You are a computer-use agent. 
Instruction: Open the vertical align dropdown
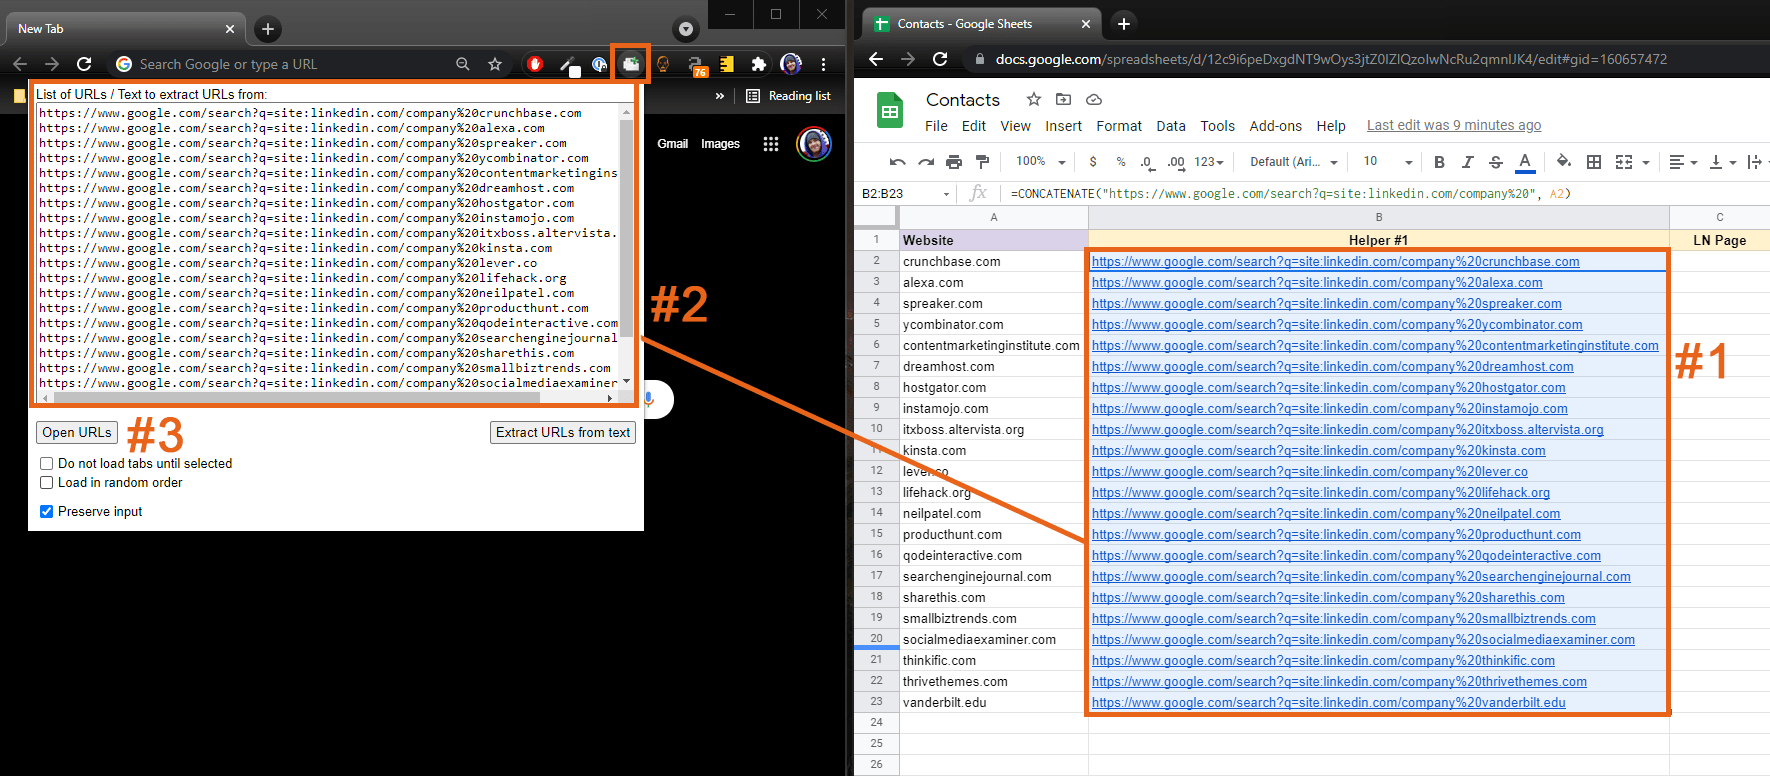(1722, 162)
